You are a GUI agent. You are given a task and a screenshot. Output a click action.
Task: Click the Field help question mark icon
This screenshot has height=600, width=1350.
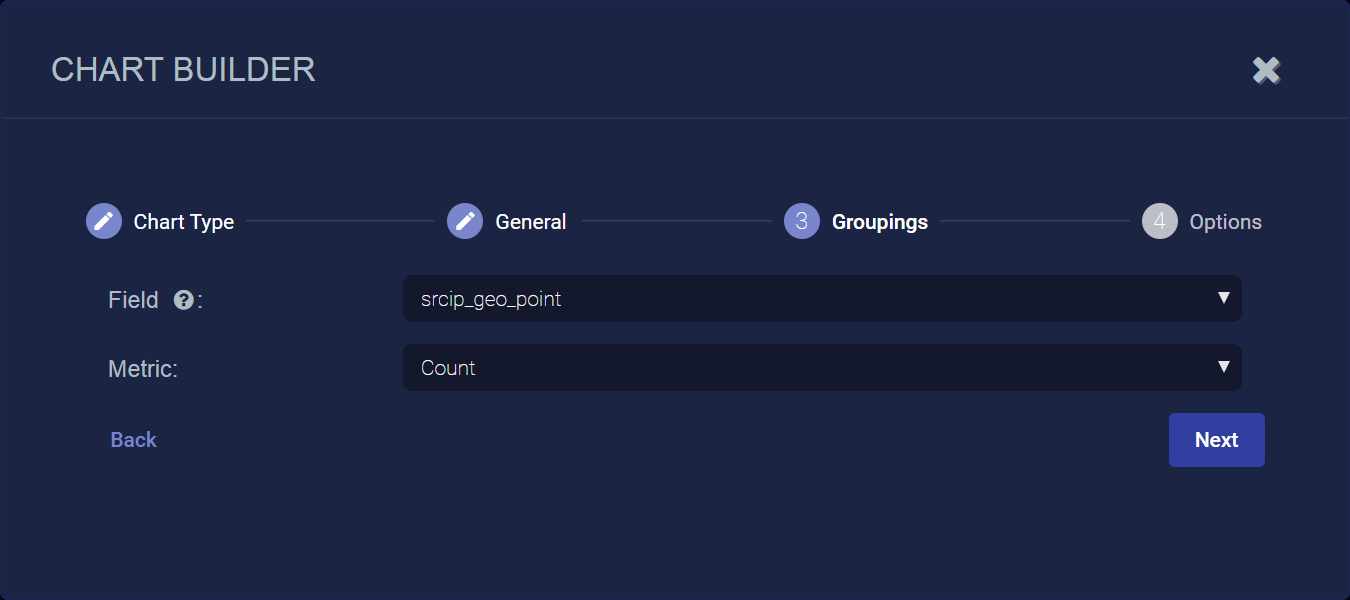pos(183,300)
